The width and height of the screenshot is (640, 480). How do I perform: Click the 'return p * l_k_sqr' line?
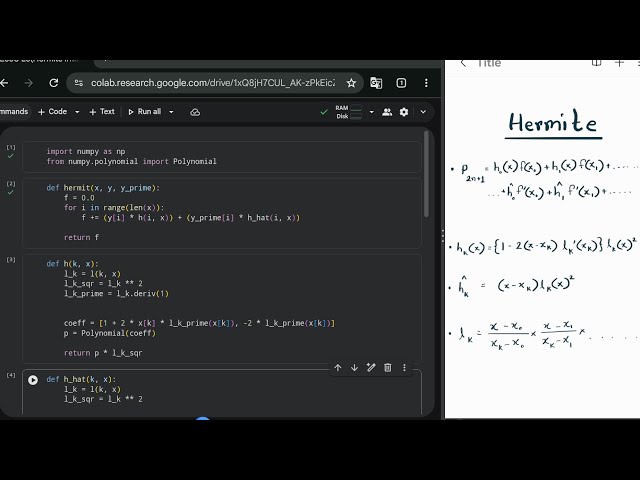(x=103, y=353)
